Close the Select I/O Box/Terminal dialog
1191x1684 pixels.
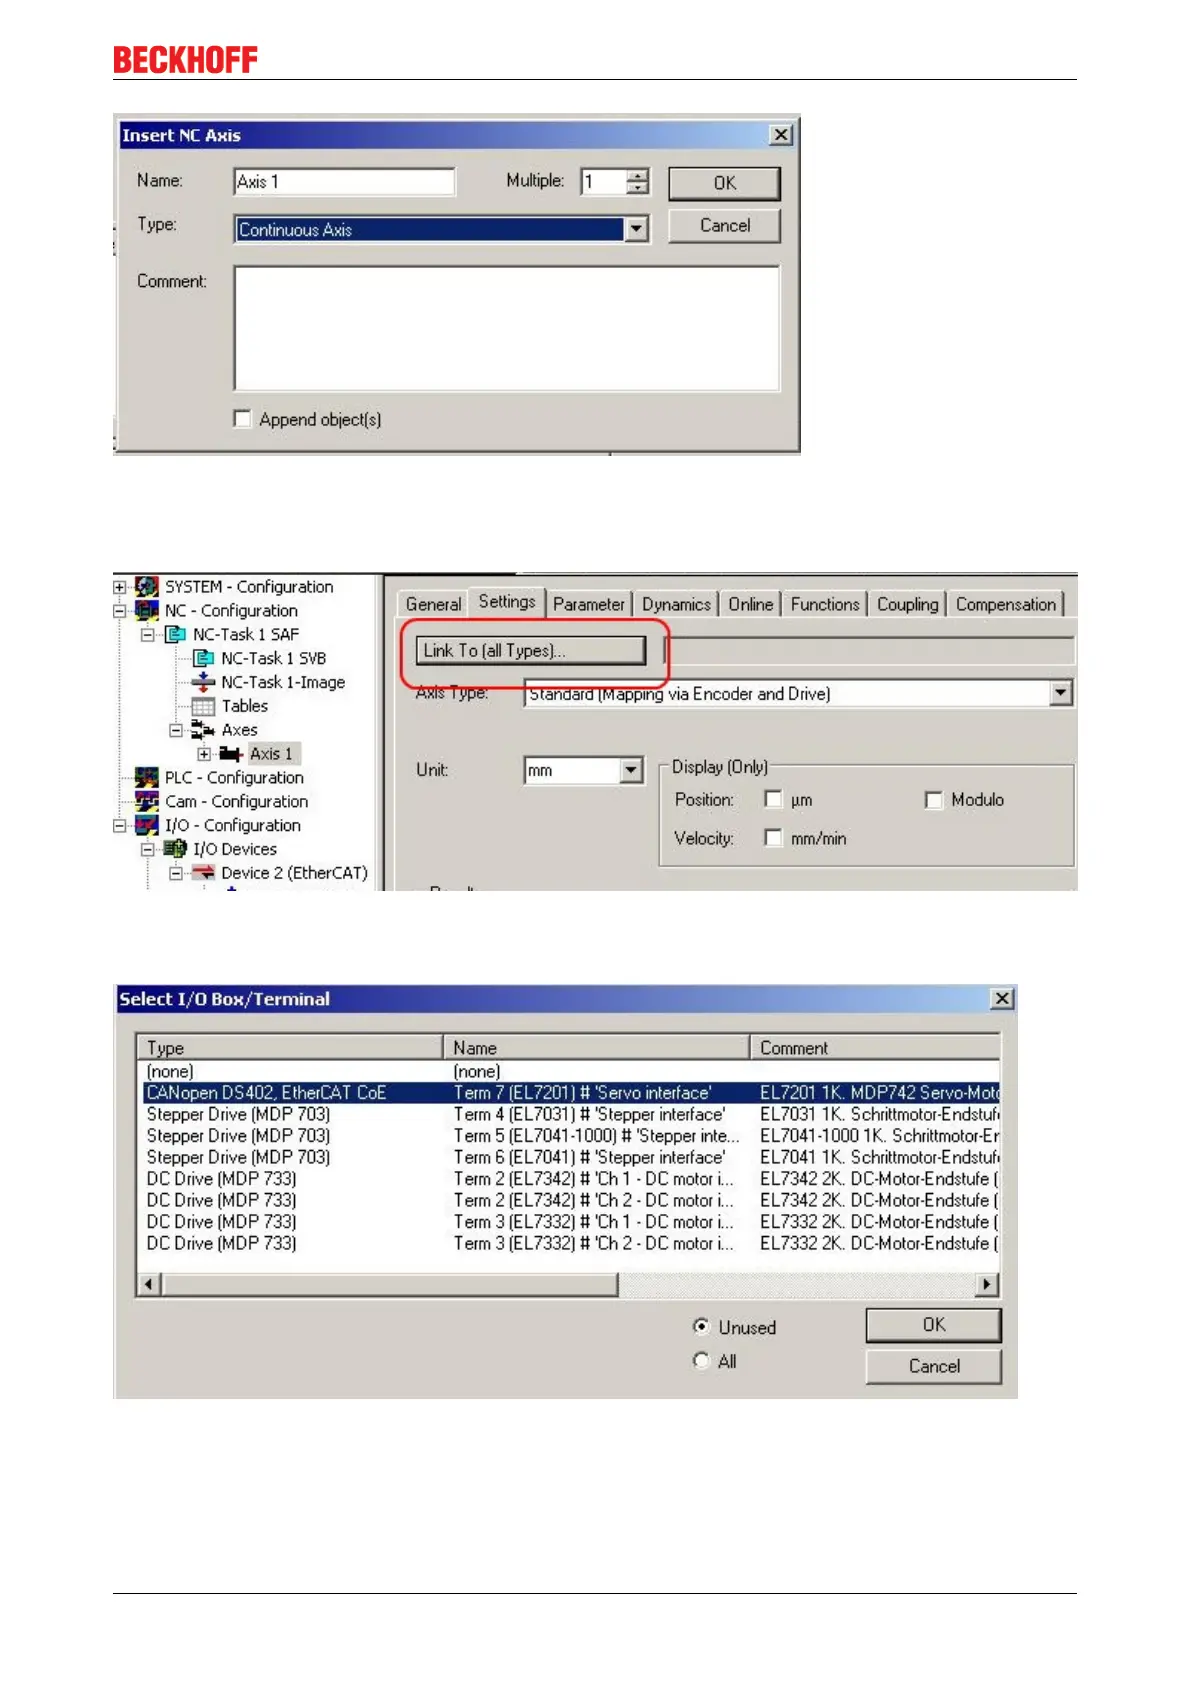click(x=1002, y=999)
